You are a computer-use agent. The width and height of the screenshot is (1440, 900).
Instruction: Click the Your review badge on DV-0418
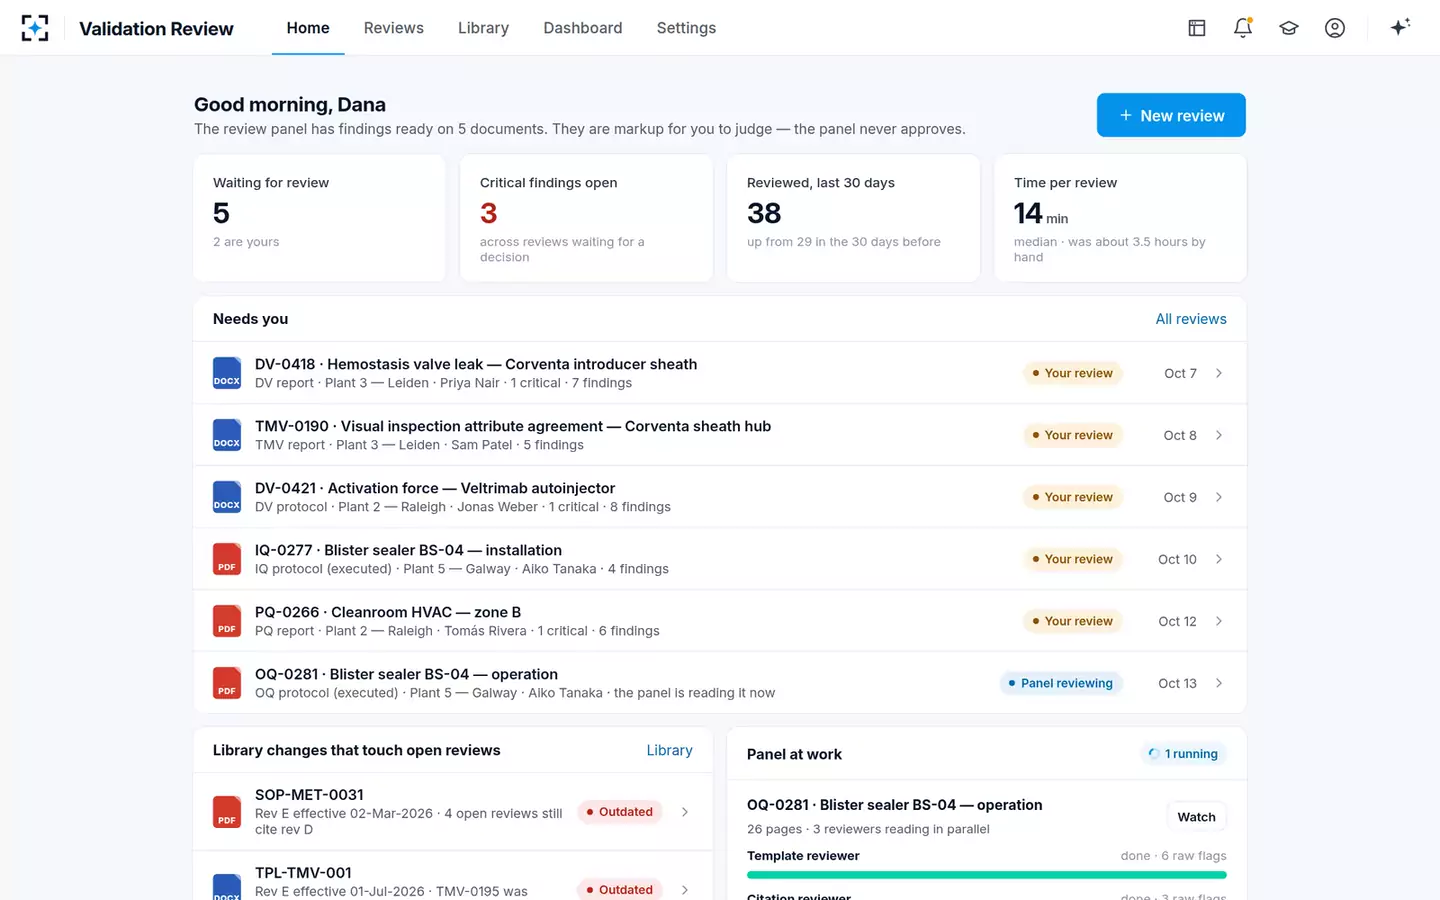[x=1073, y=373]
